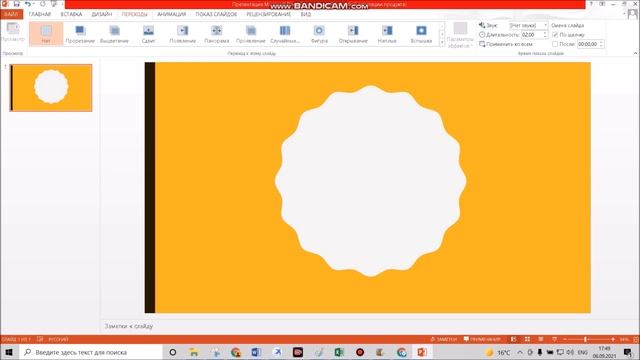Start slideshow from status bar icon
This screenshot has width=640, height=360.
tap(554, 339)
